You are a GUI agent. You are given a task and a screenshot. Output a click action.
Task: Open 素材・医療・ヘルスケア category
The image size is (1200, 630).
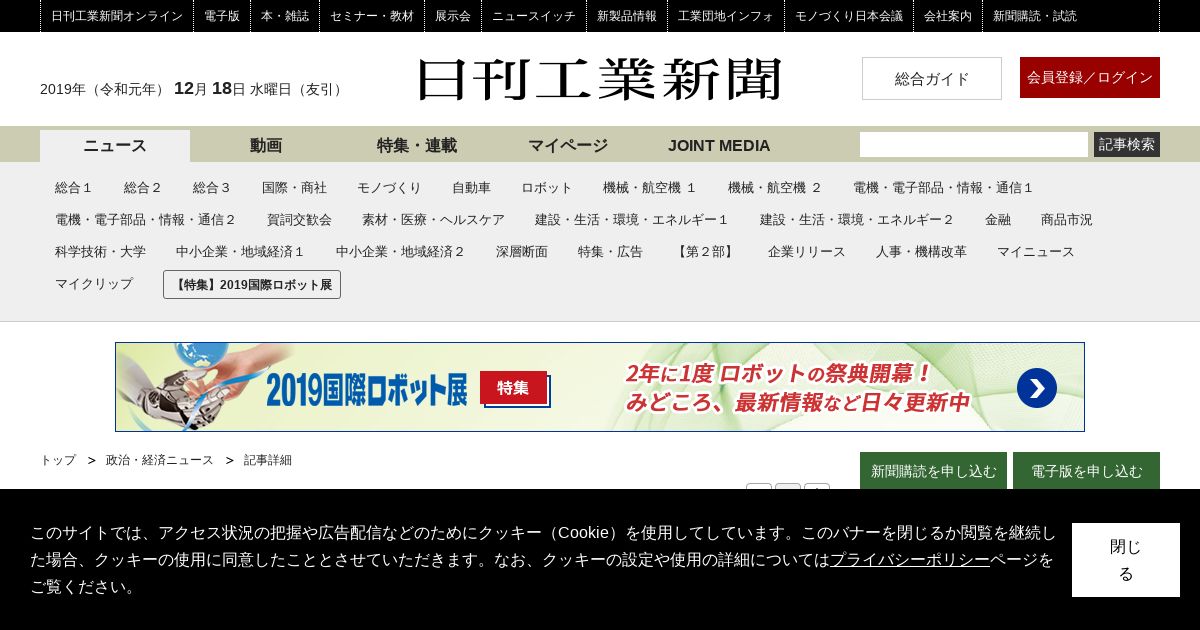433,220
